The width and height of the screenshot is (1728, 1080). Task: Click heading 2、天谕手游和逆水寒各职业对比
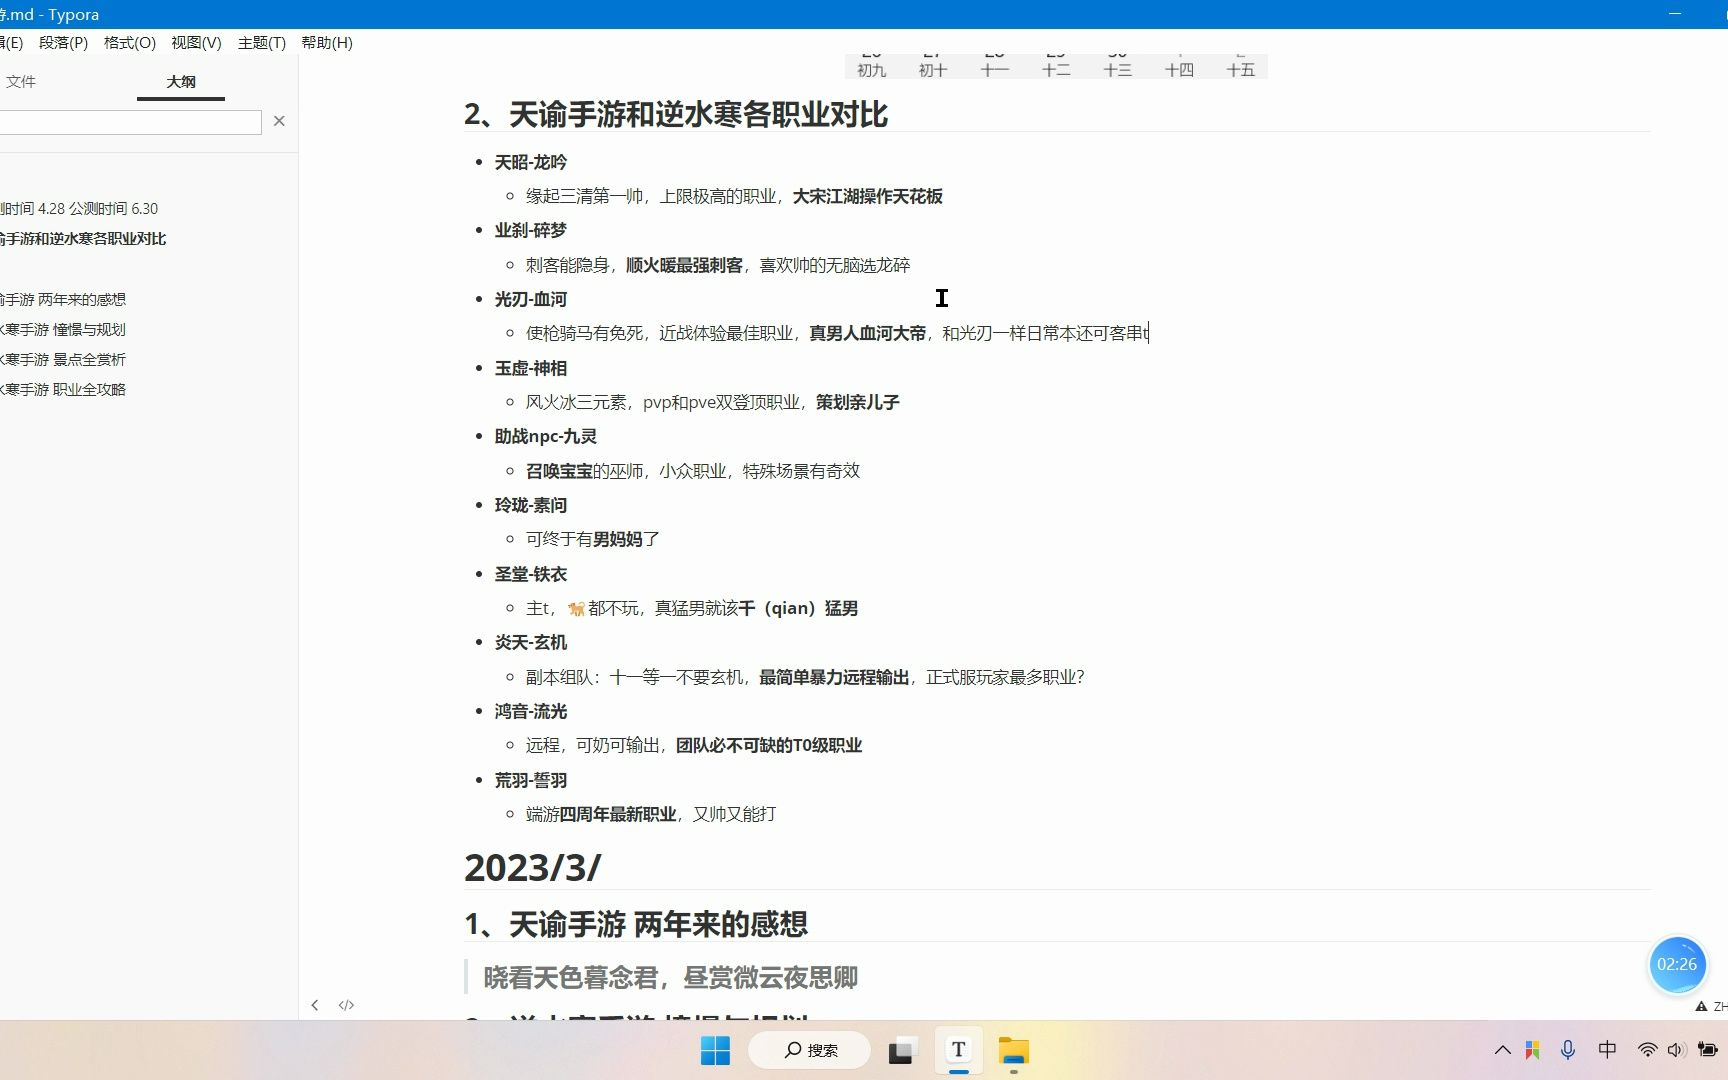676,114
